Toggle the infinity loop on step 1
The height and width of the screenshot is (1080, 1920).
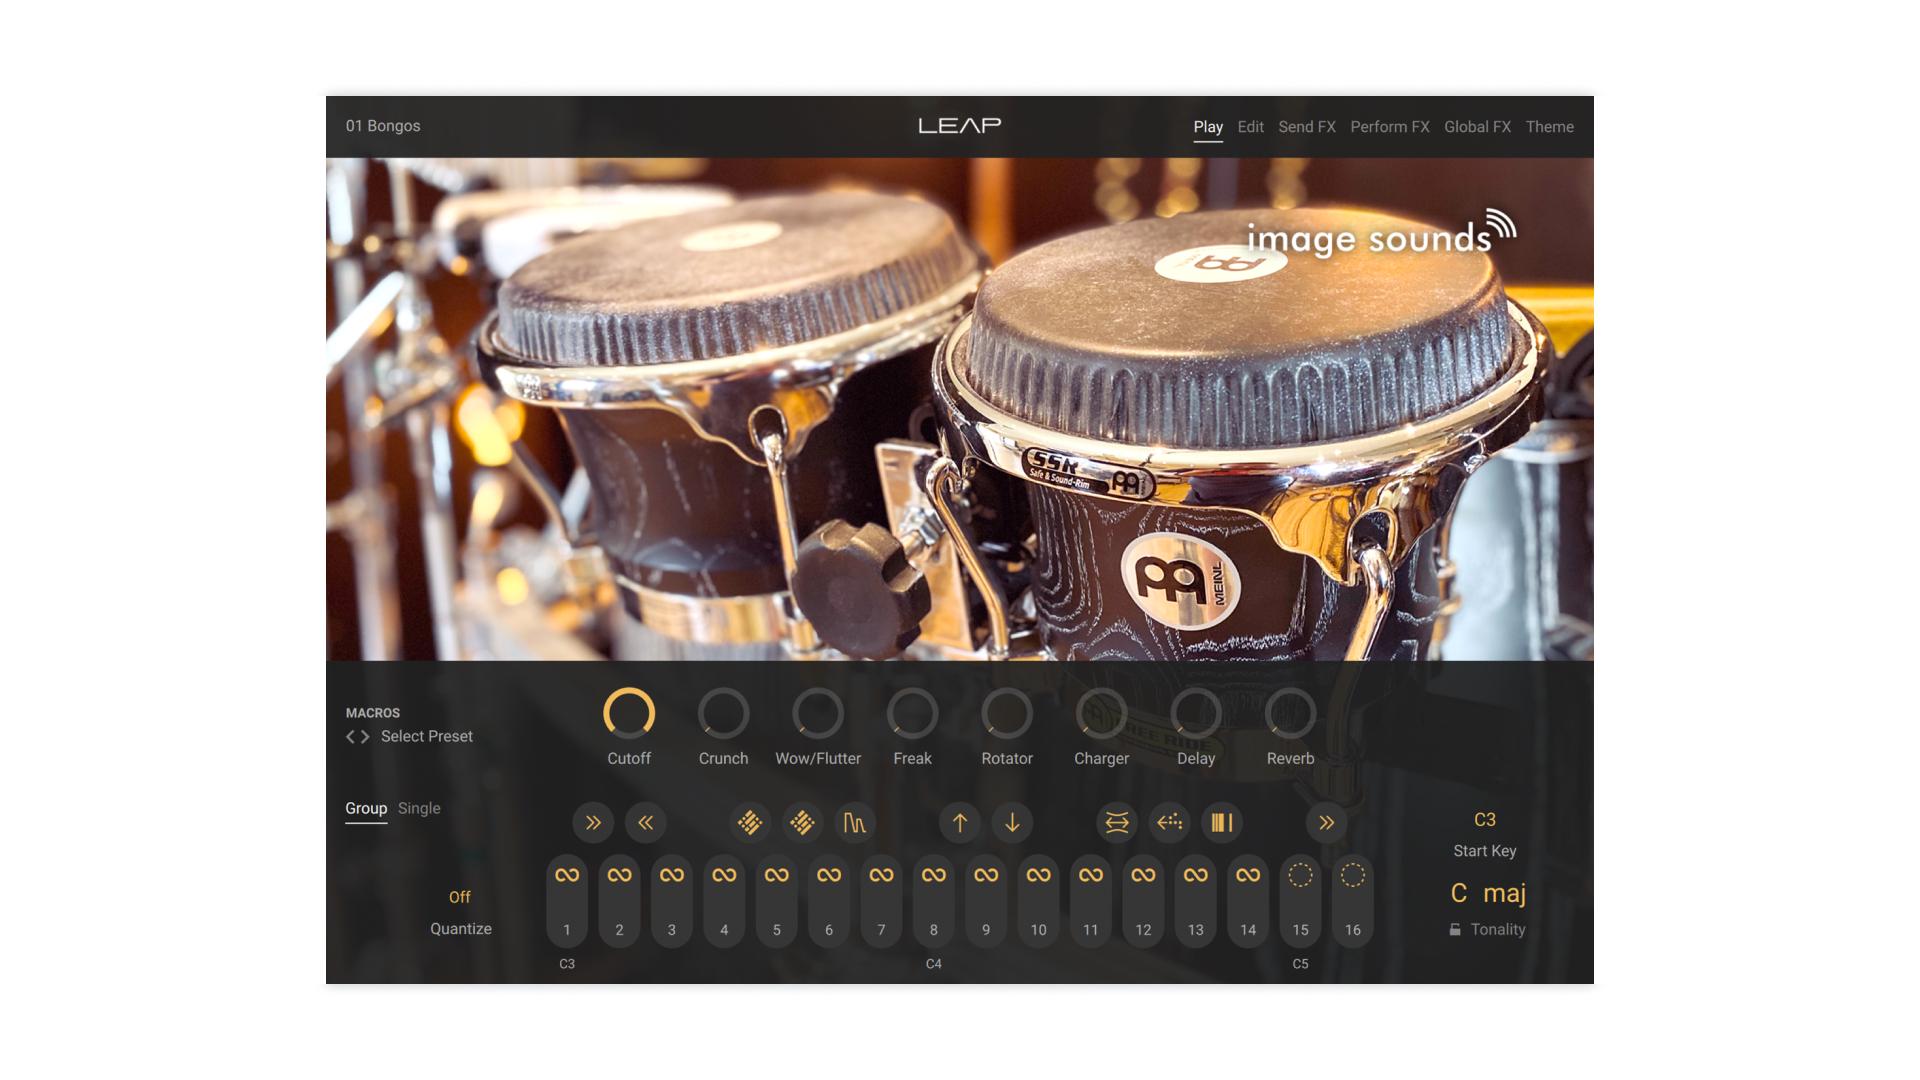coord(566,873)
